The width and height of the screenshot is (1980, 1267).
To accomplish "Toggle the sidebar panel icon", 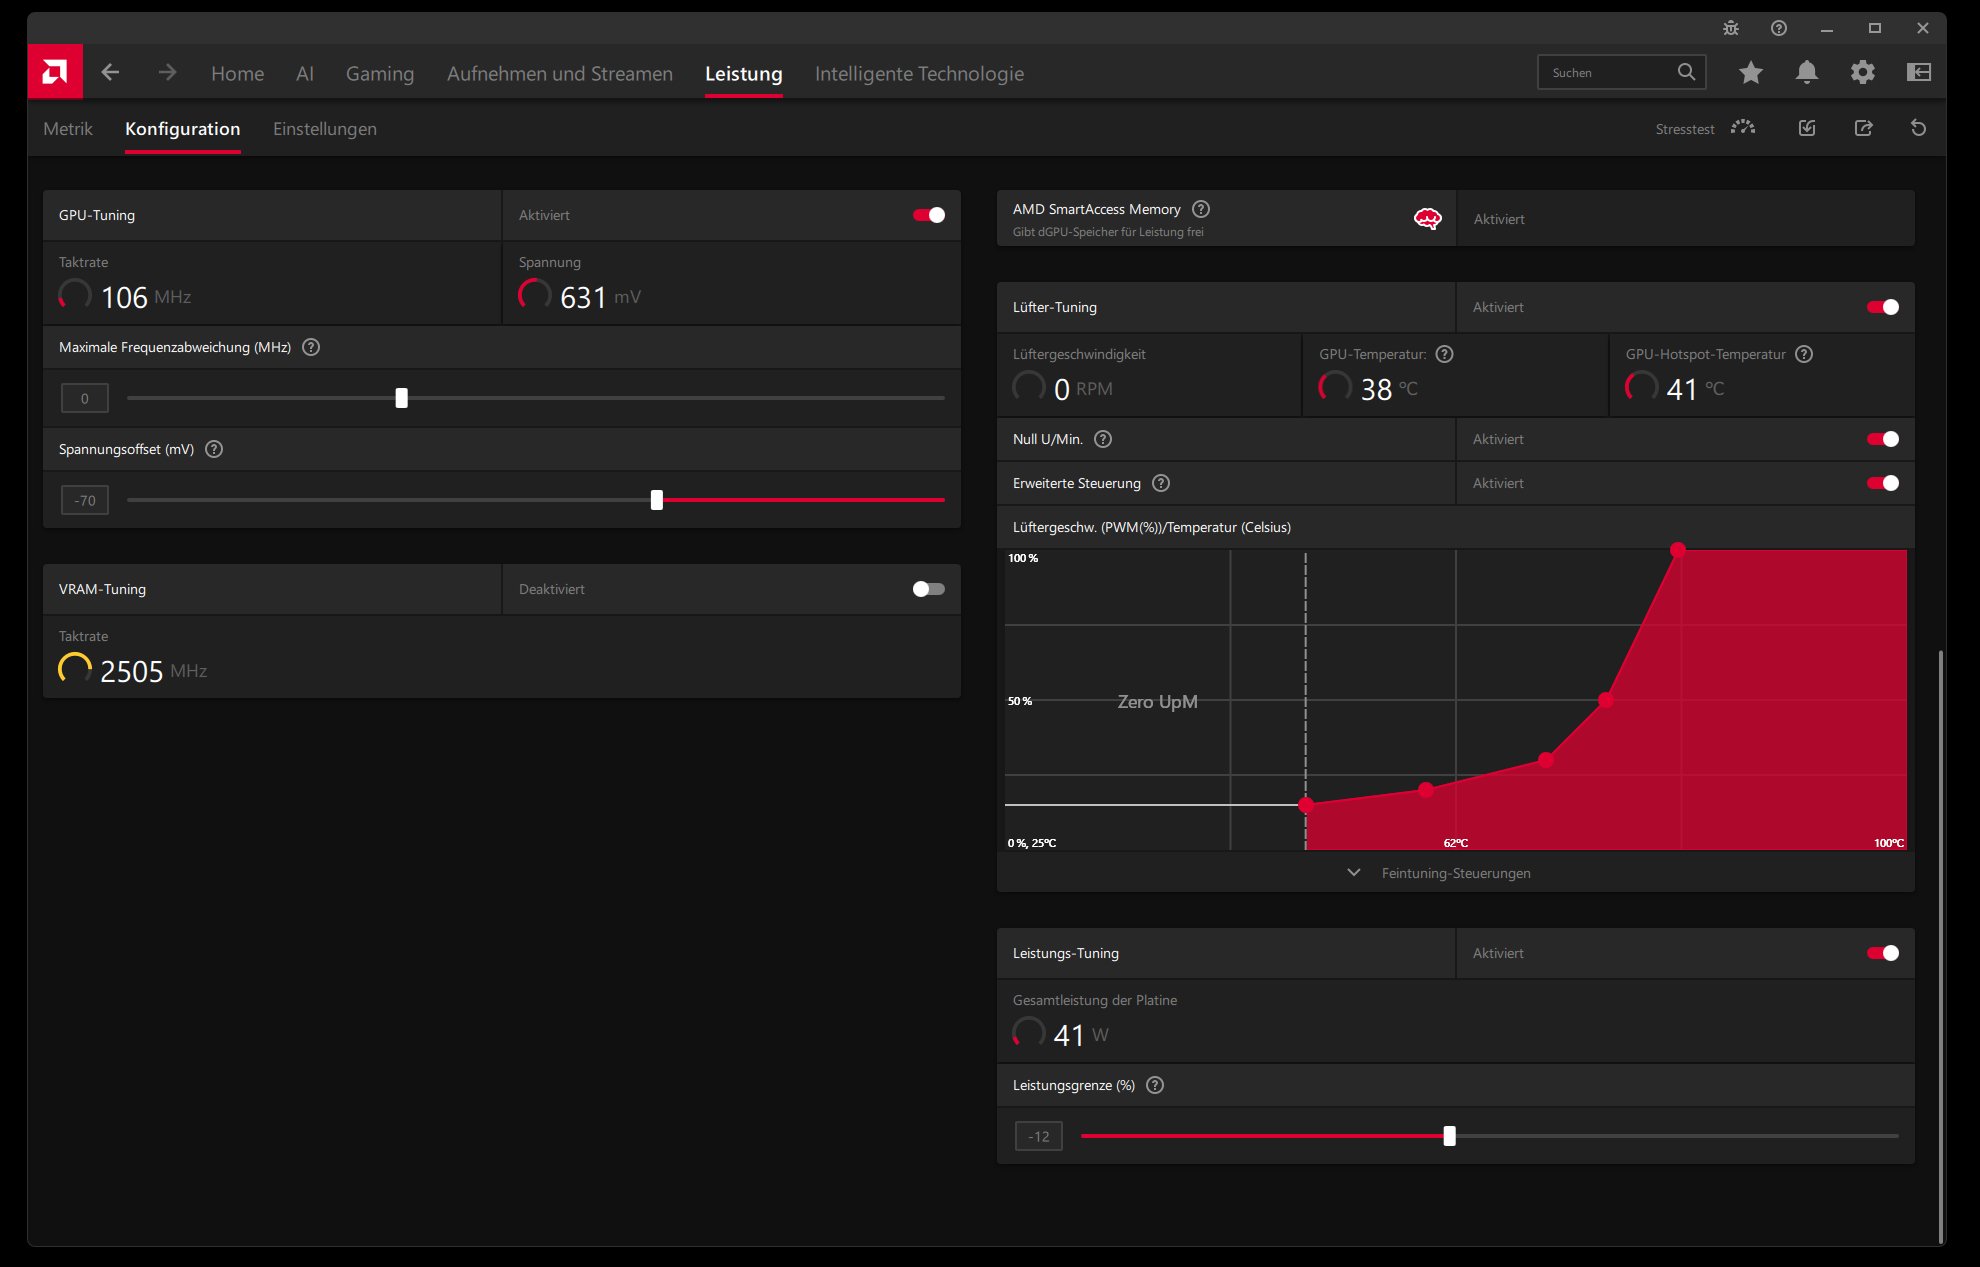I will 1918,72.
